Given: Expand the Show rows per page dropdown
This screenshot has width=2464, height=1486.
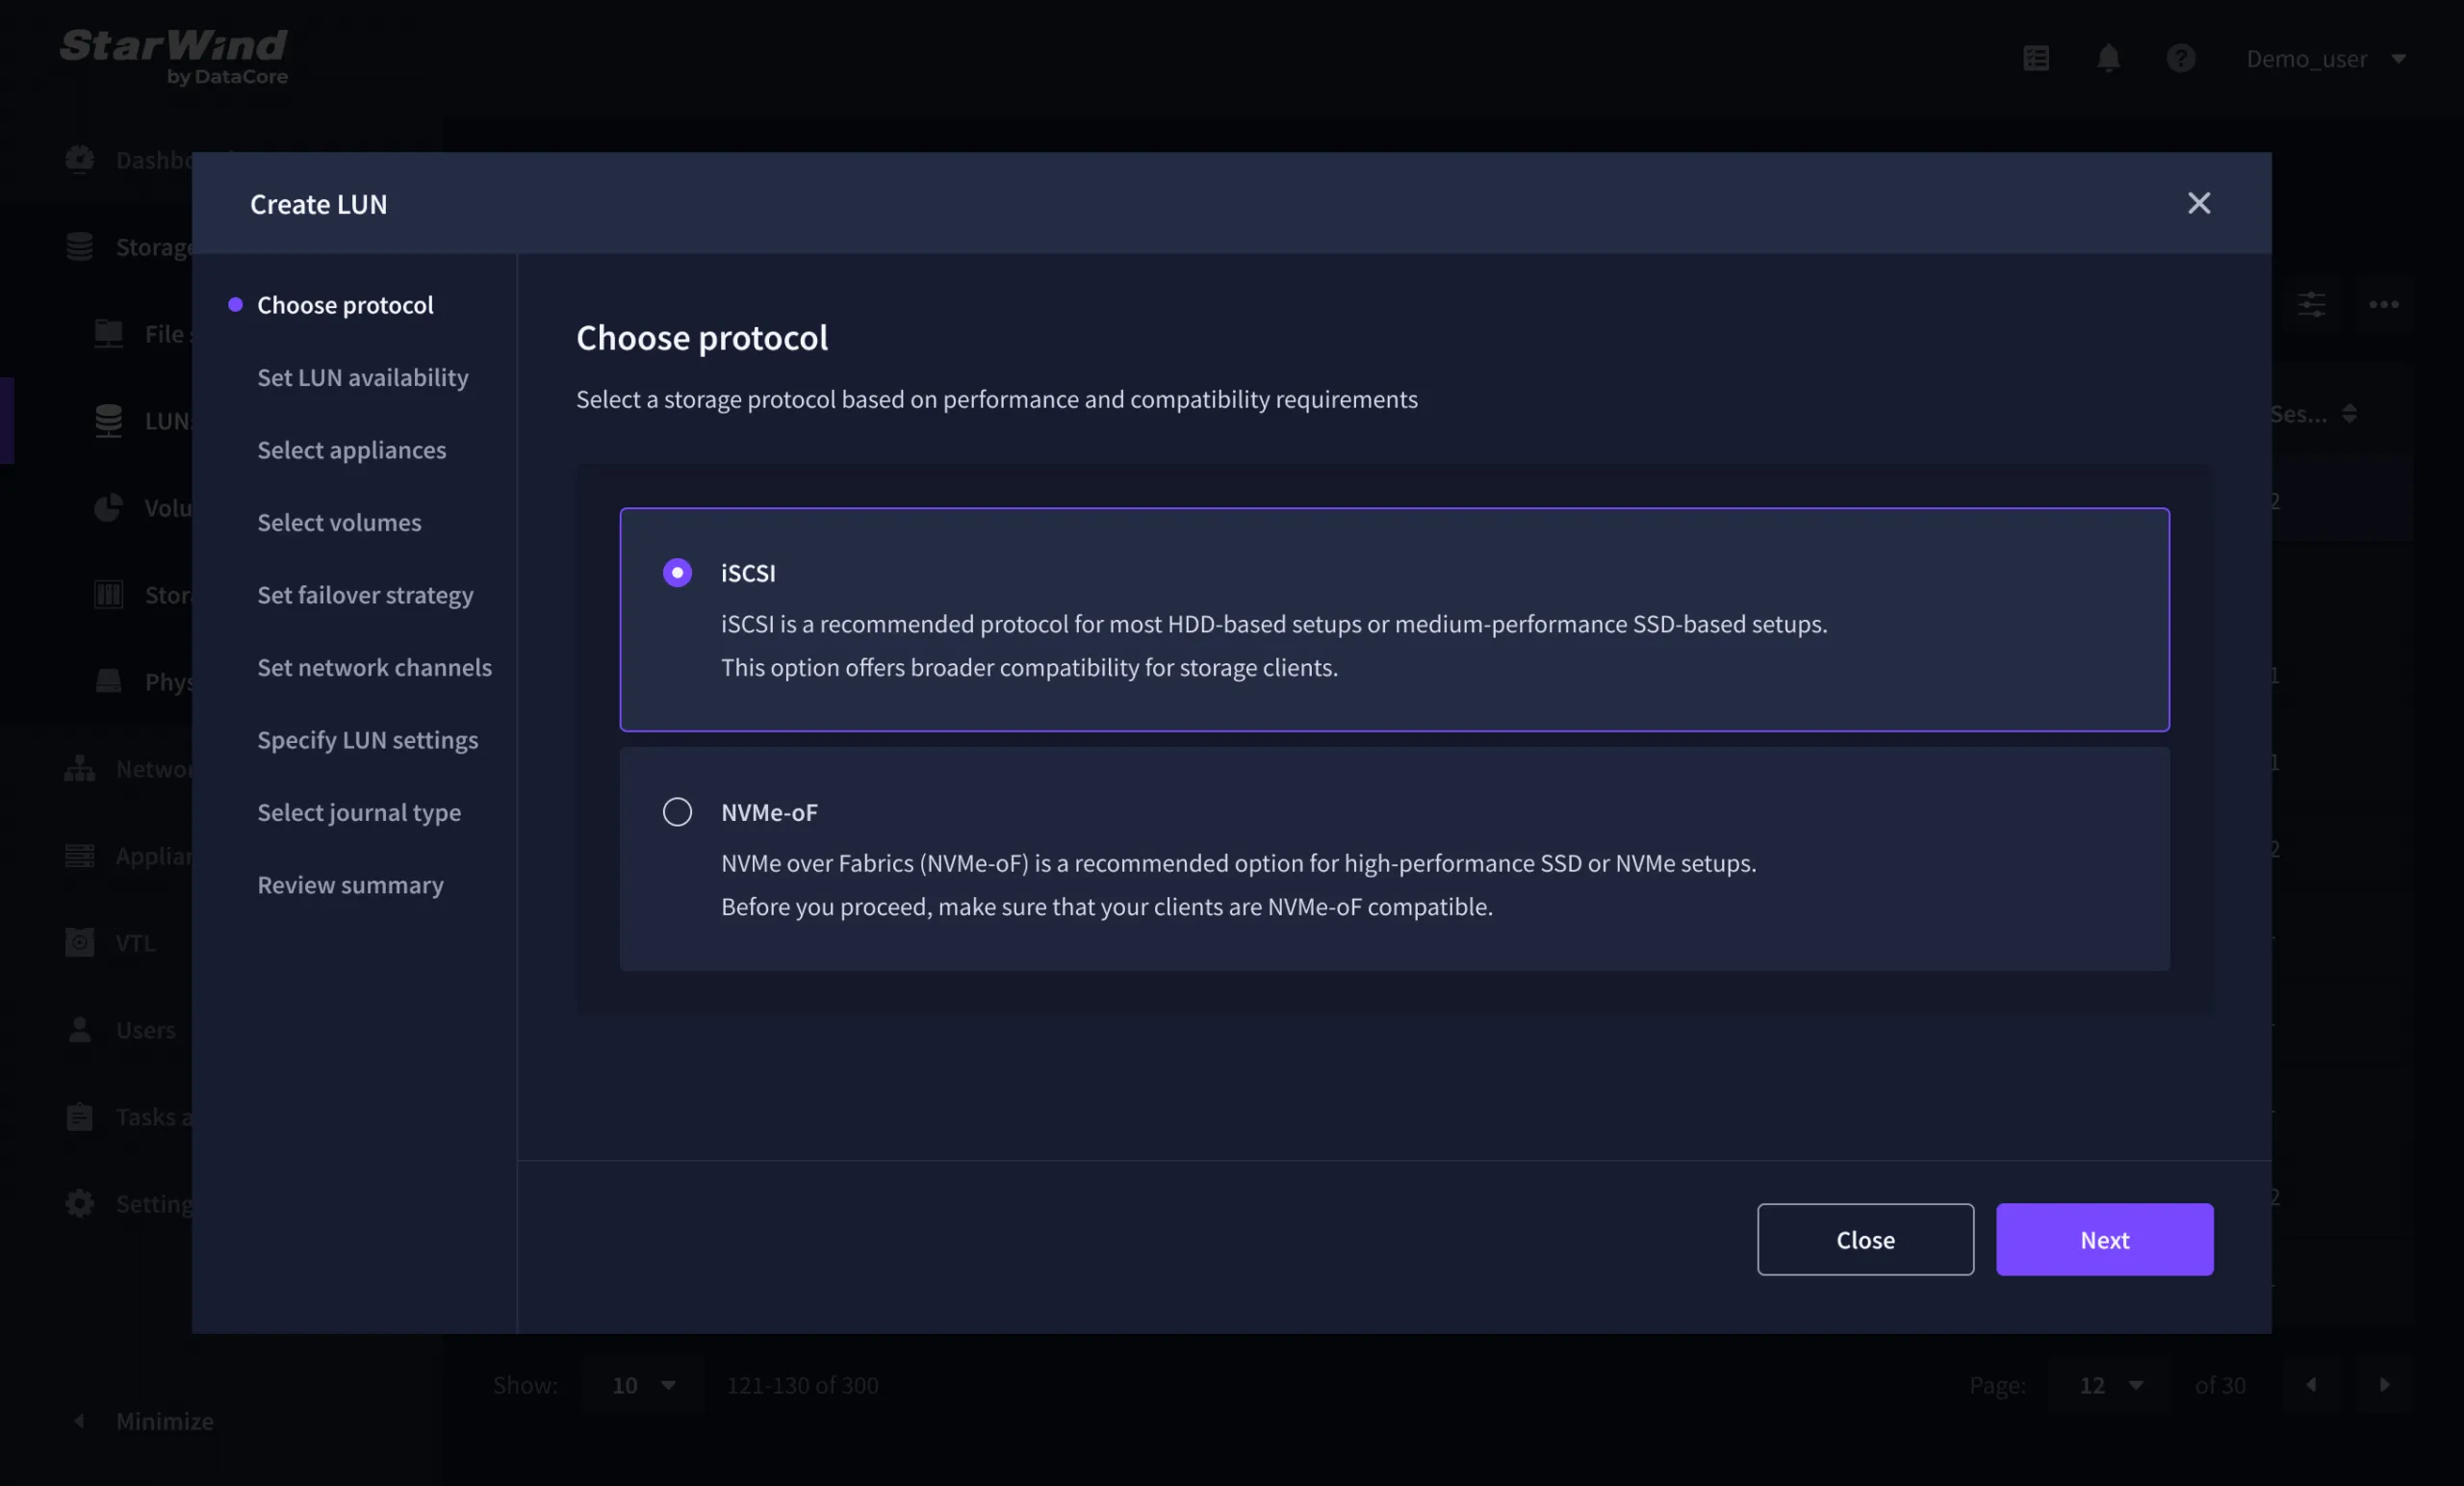Looking at the screenshot, I should tap(643, 1385).
